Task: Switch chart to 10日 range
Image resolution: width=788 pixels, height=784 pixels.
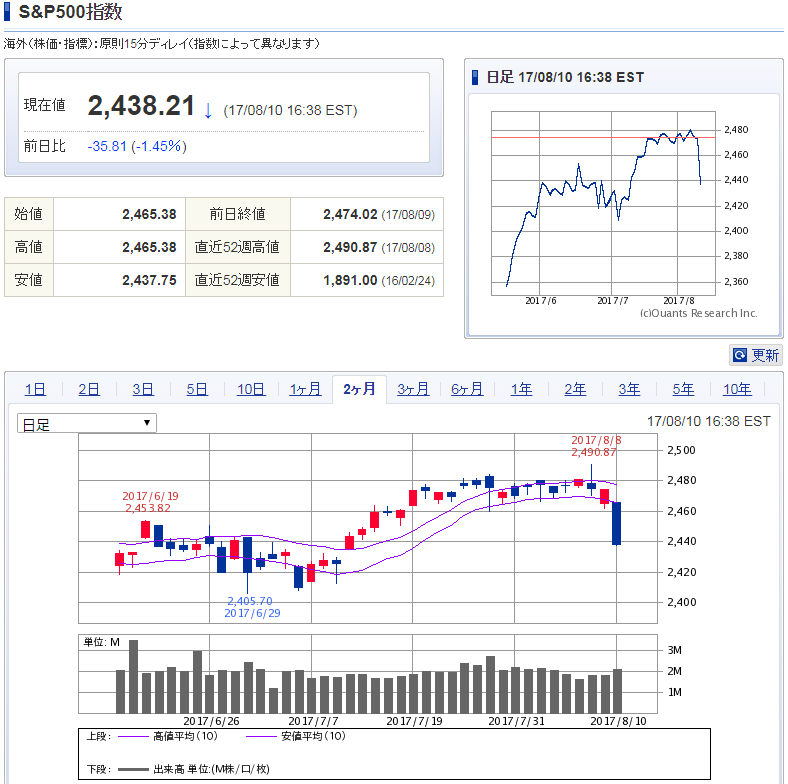Action: [251, 389]
